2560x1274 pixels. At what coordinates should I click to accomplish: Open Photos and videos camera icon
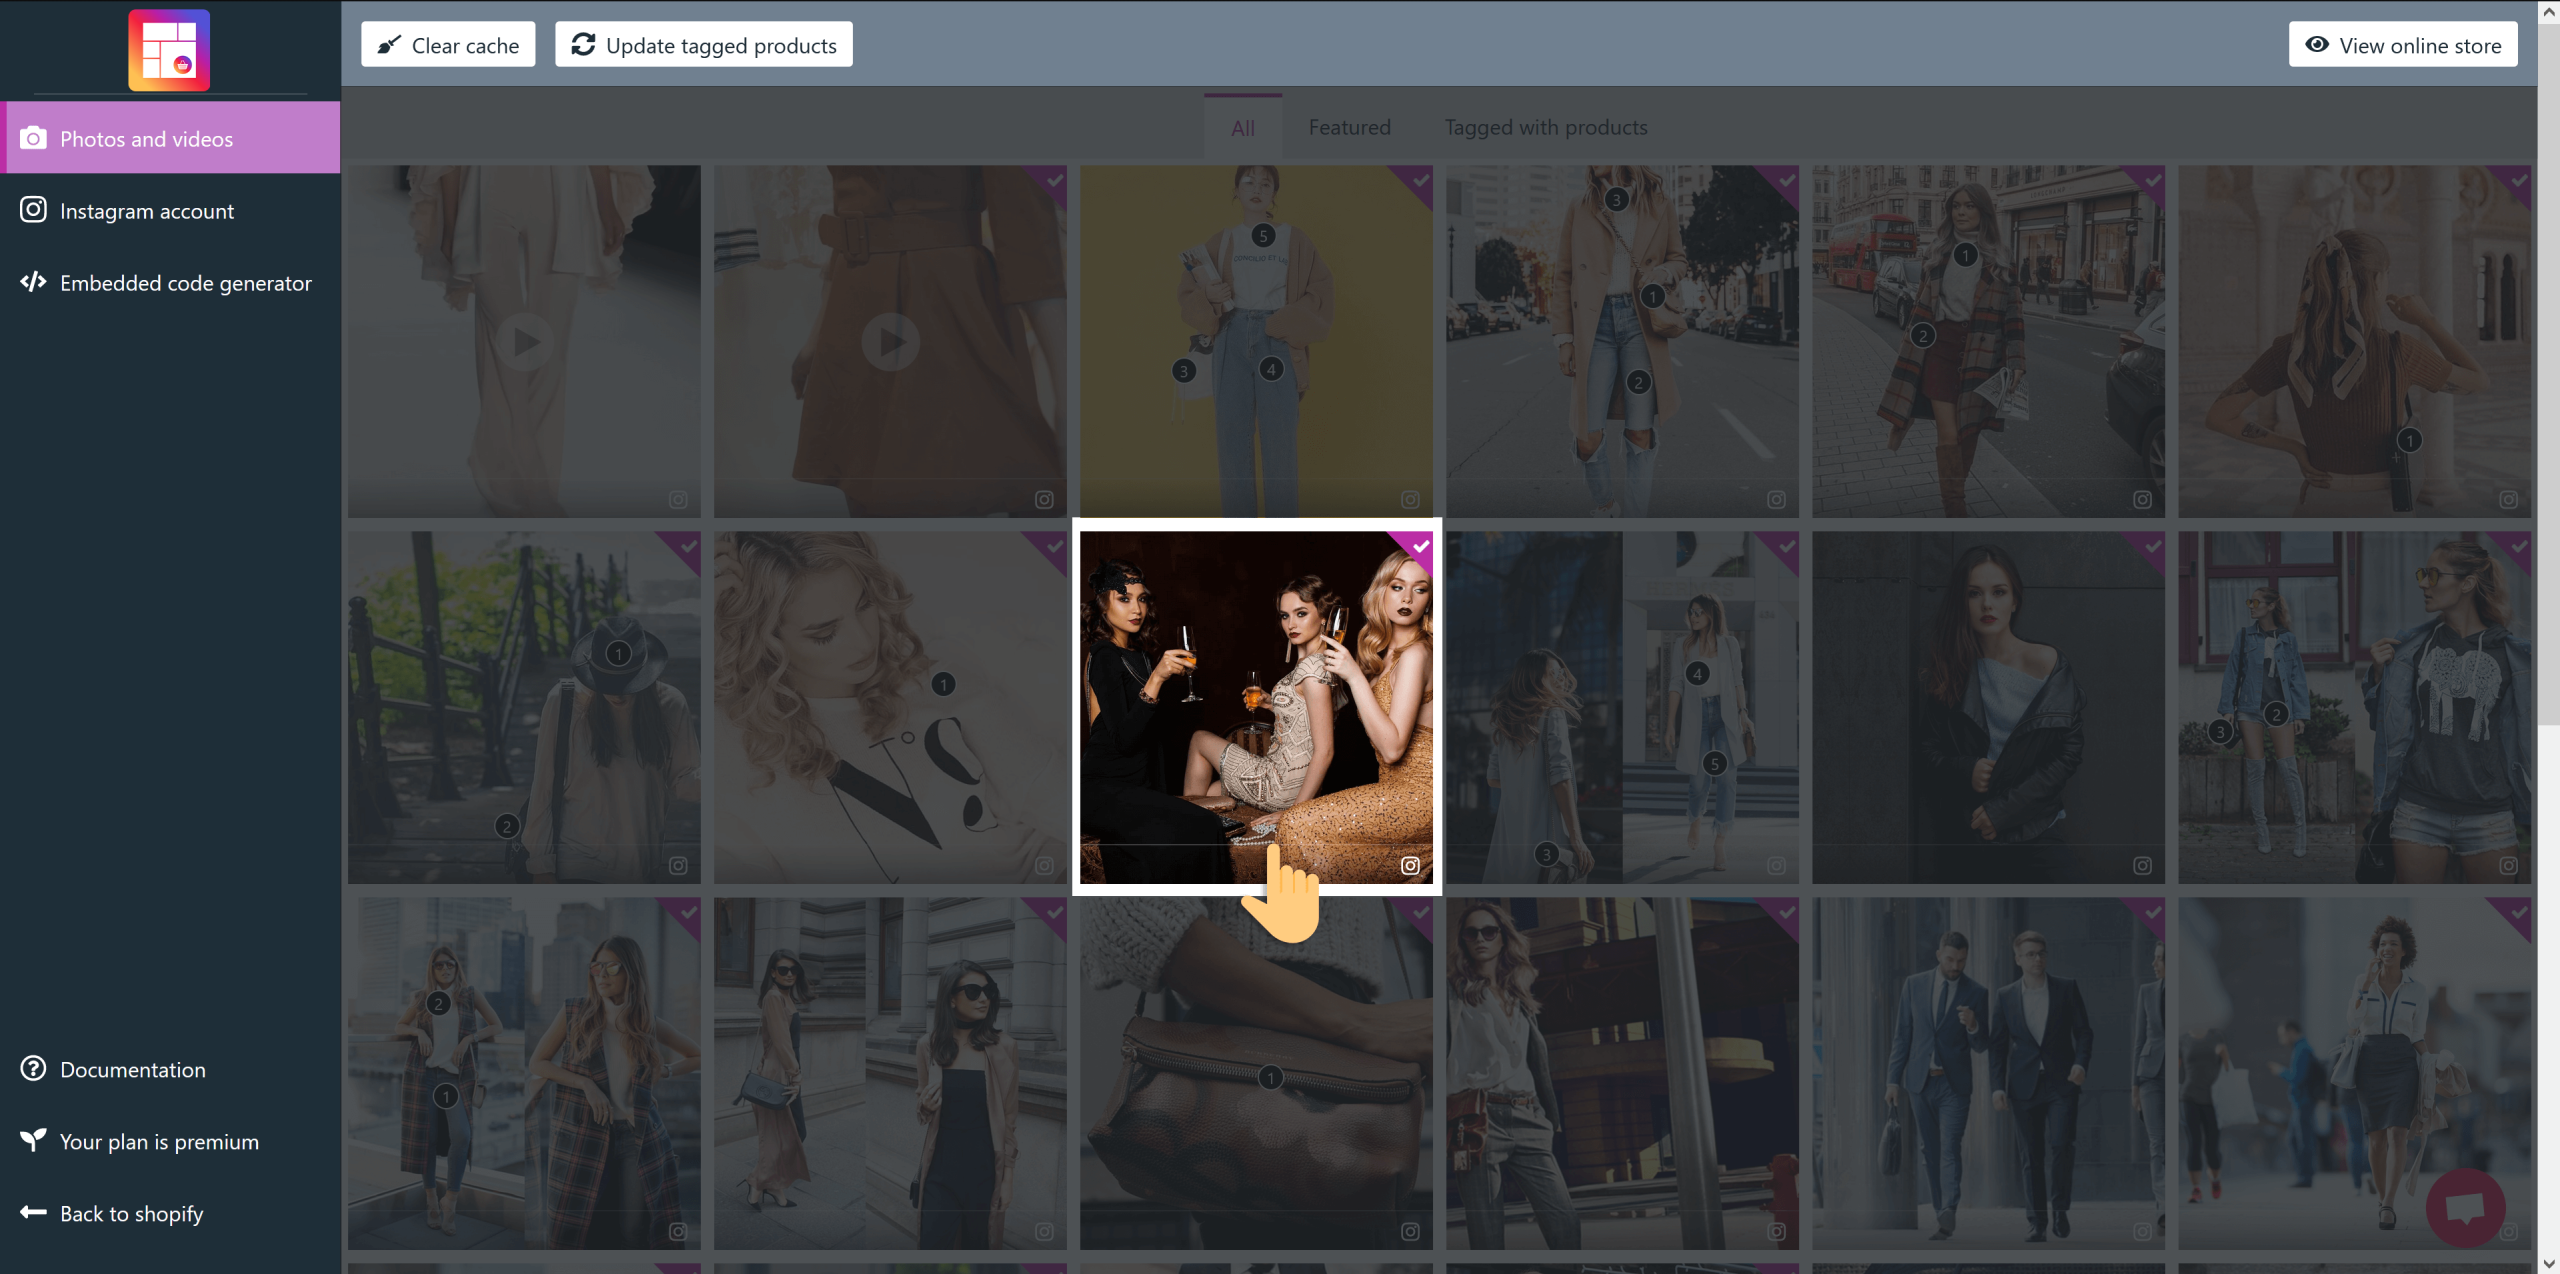coord(33,138)
